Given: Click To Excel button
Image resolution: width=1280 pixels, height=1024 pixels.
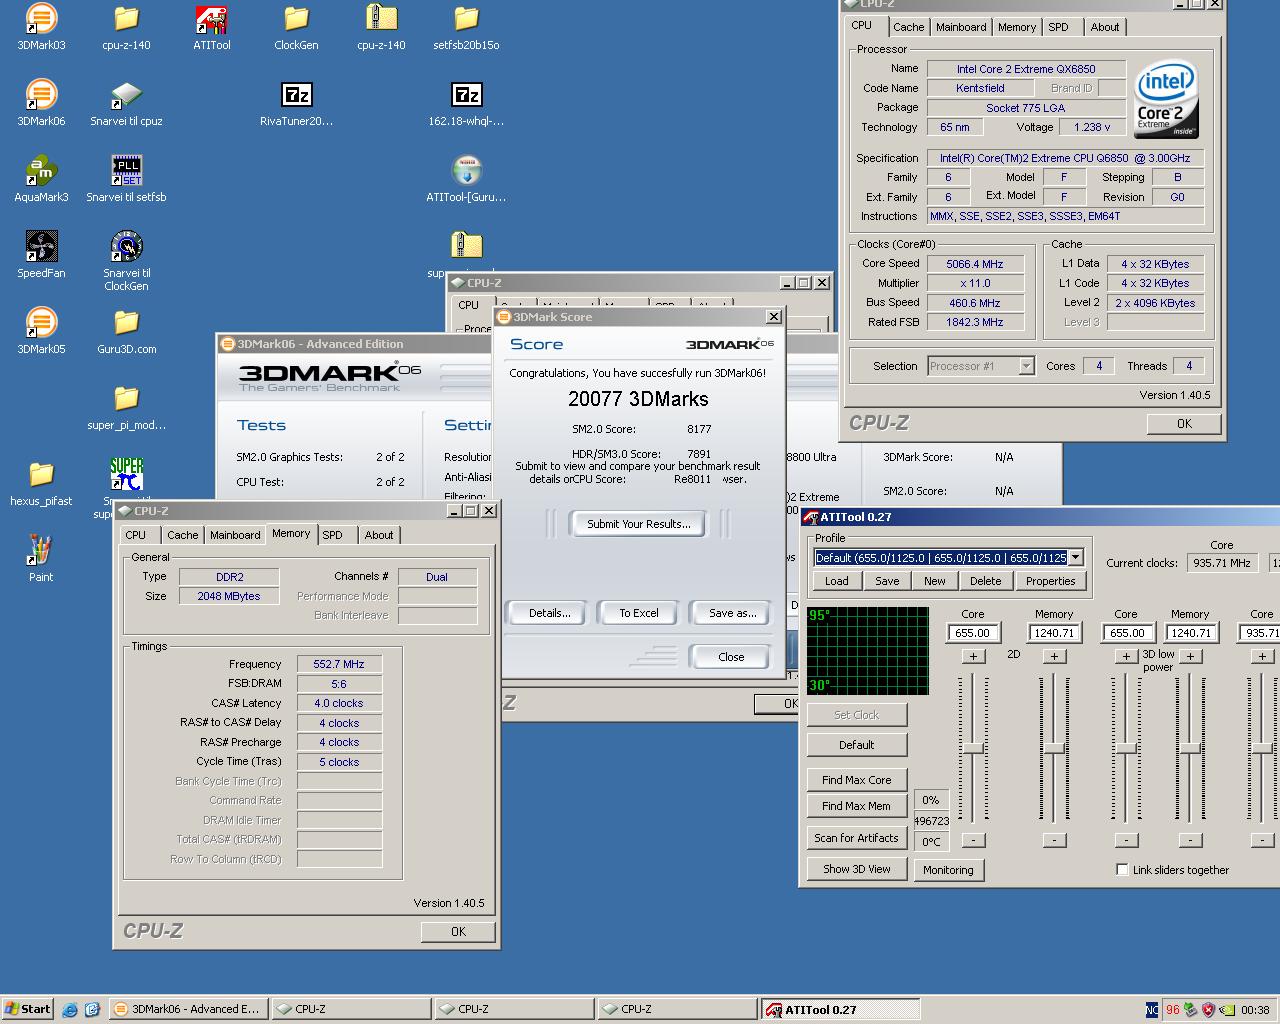Looking at the screenshot, I should coord(638,613).
